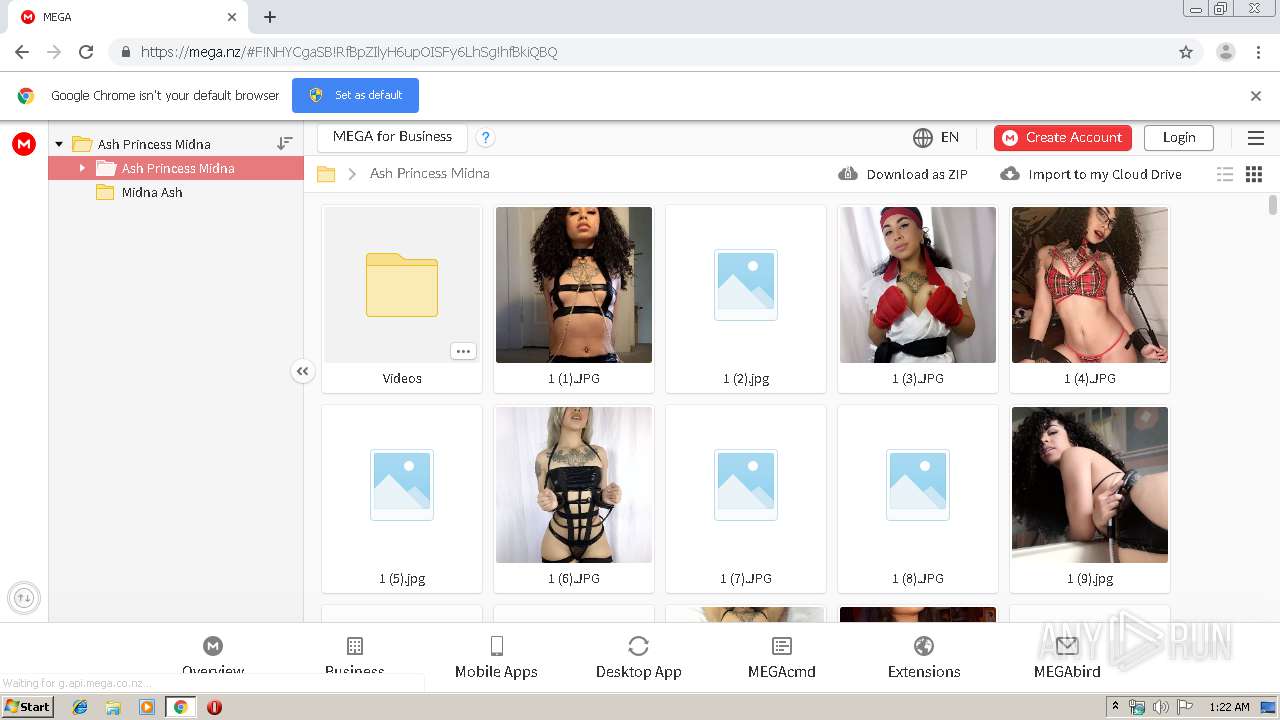Click the Create Account button
Viewport: 1280px width, 720px height.
point(1063,137)
